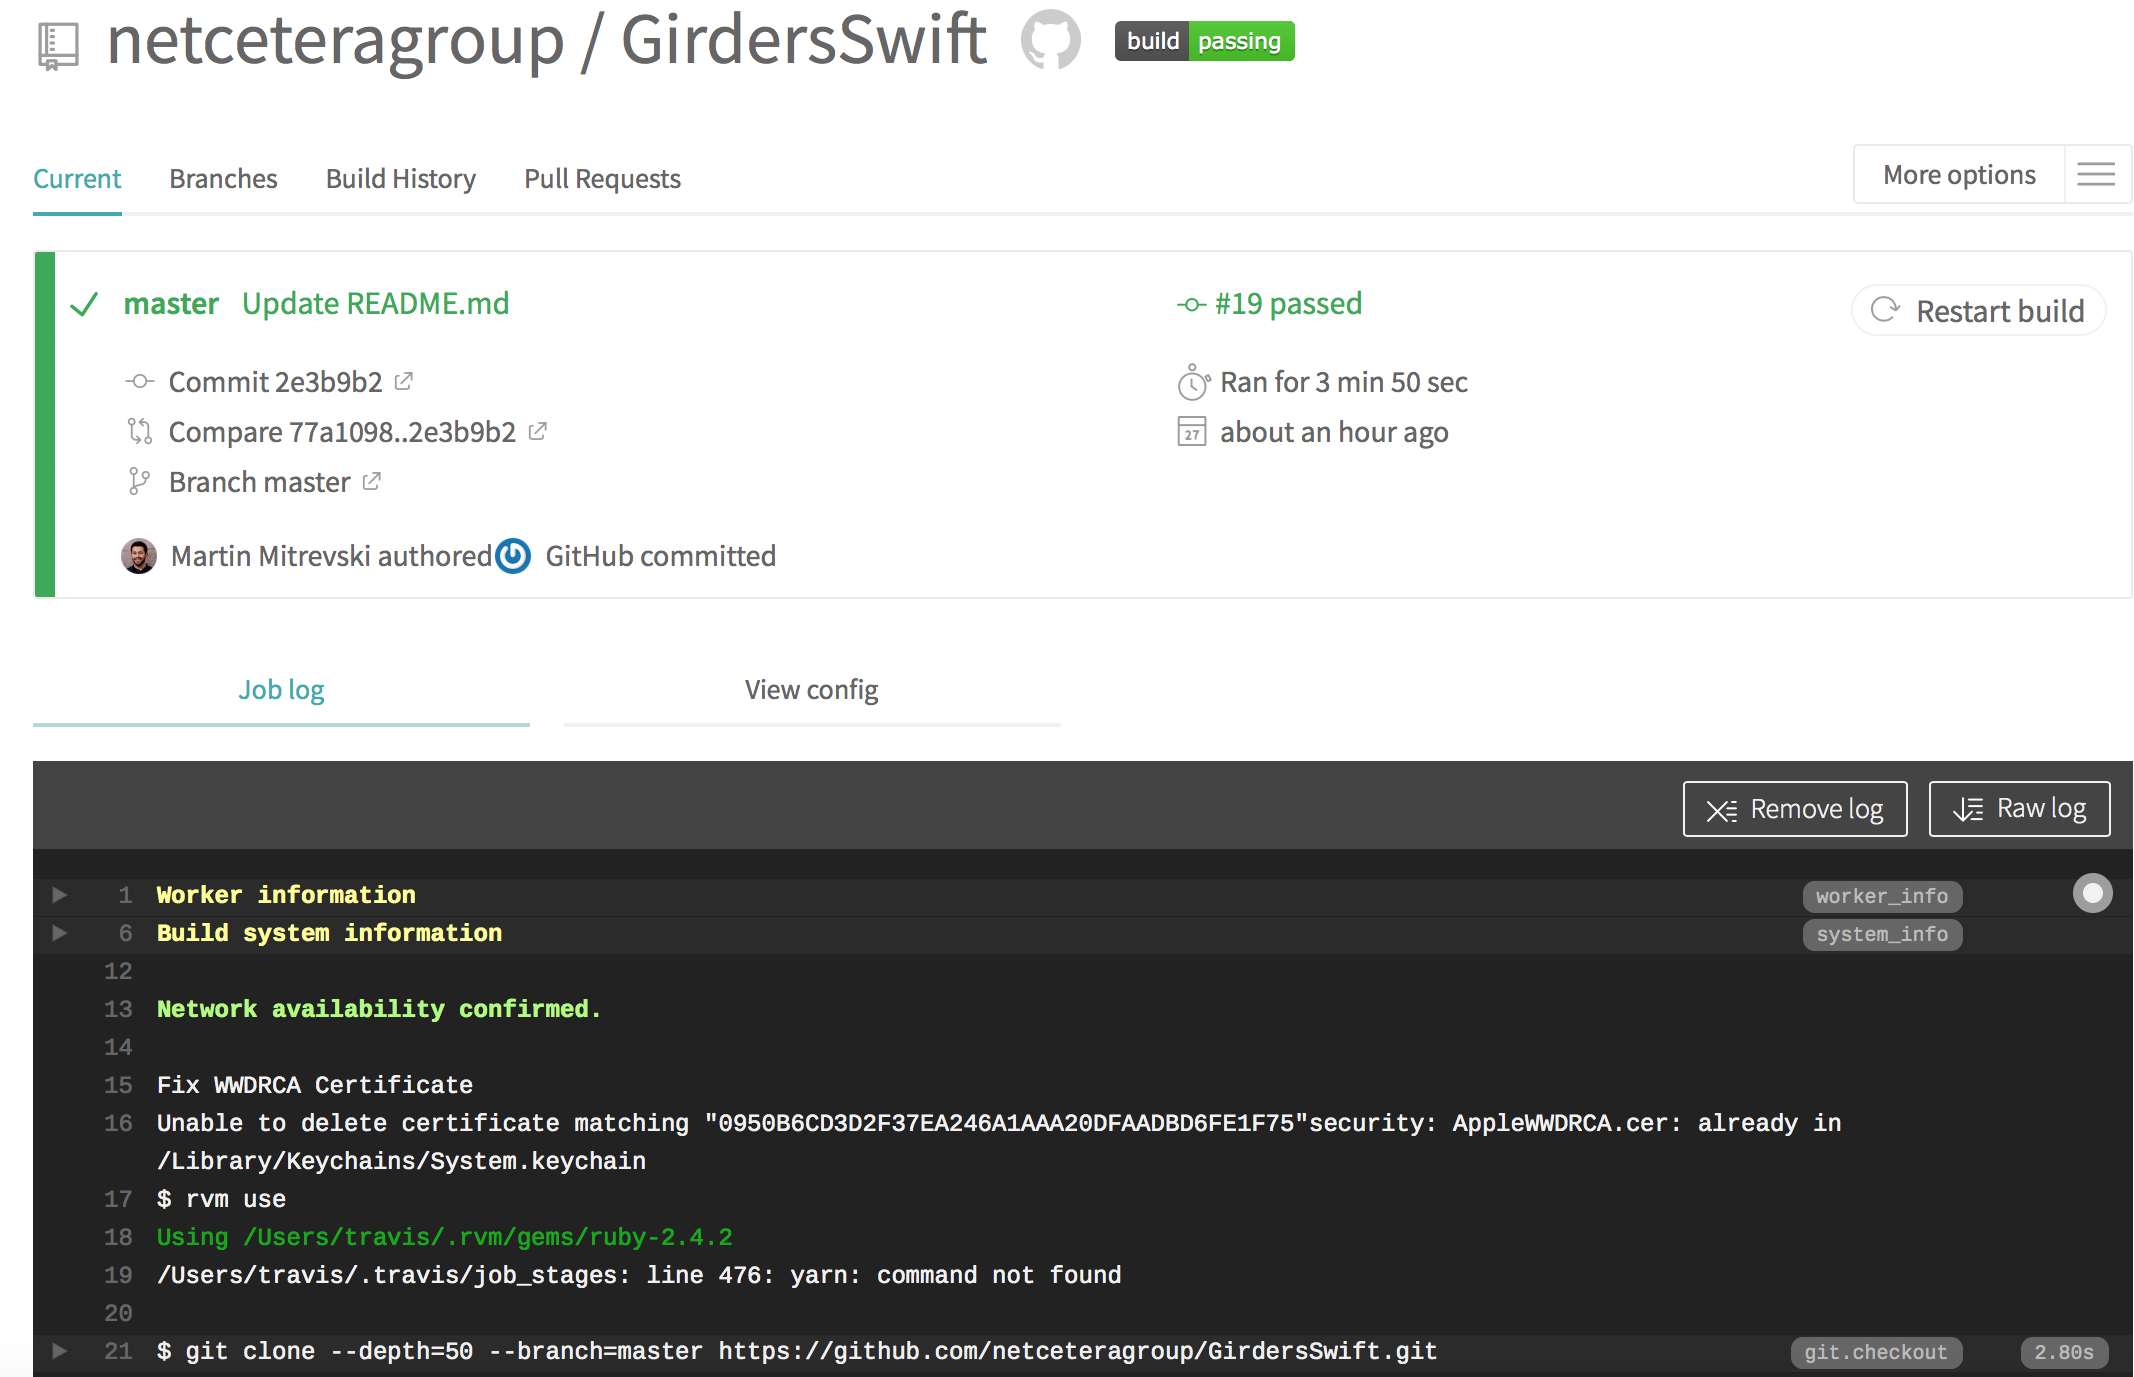Toggle the log follow circle button

(2092, 893)
